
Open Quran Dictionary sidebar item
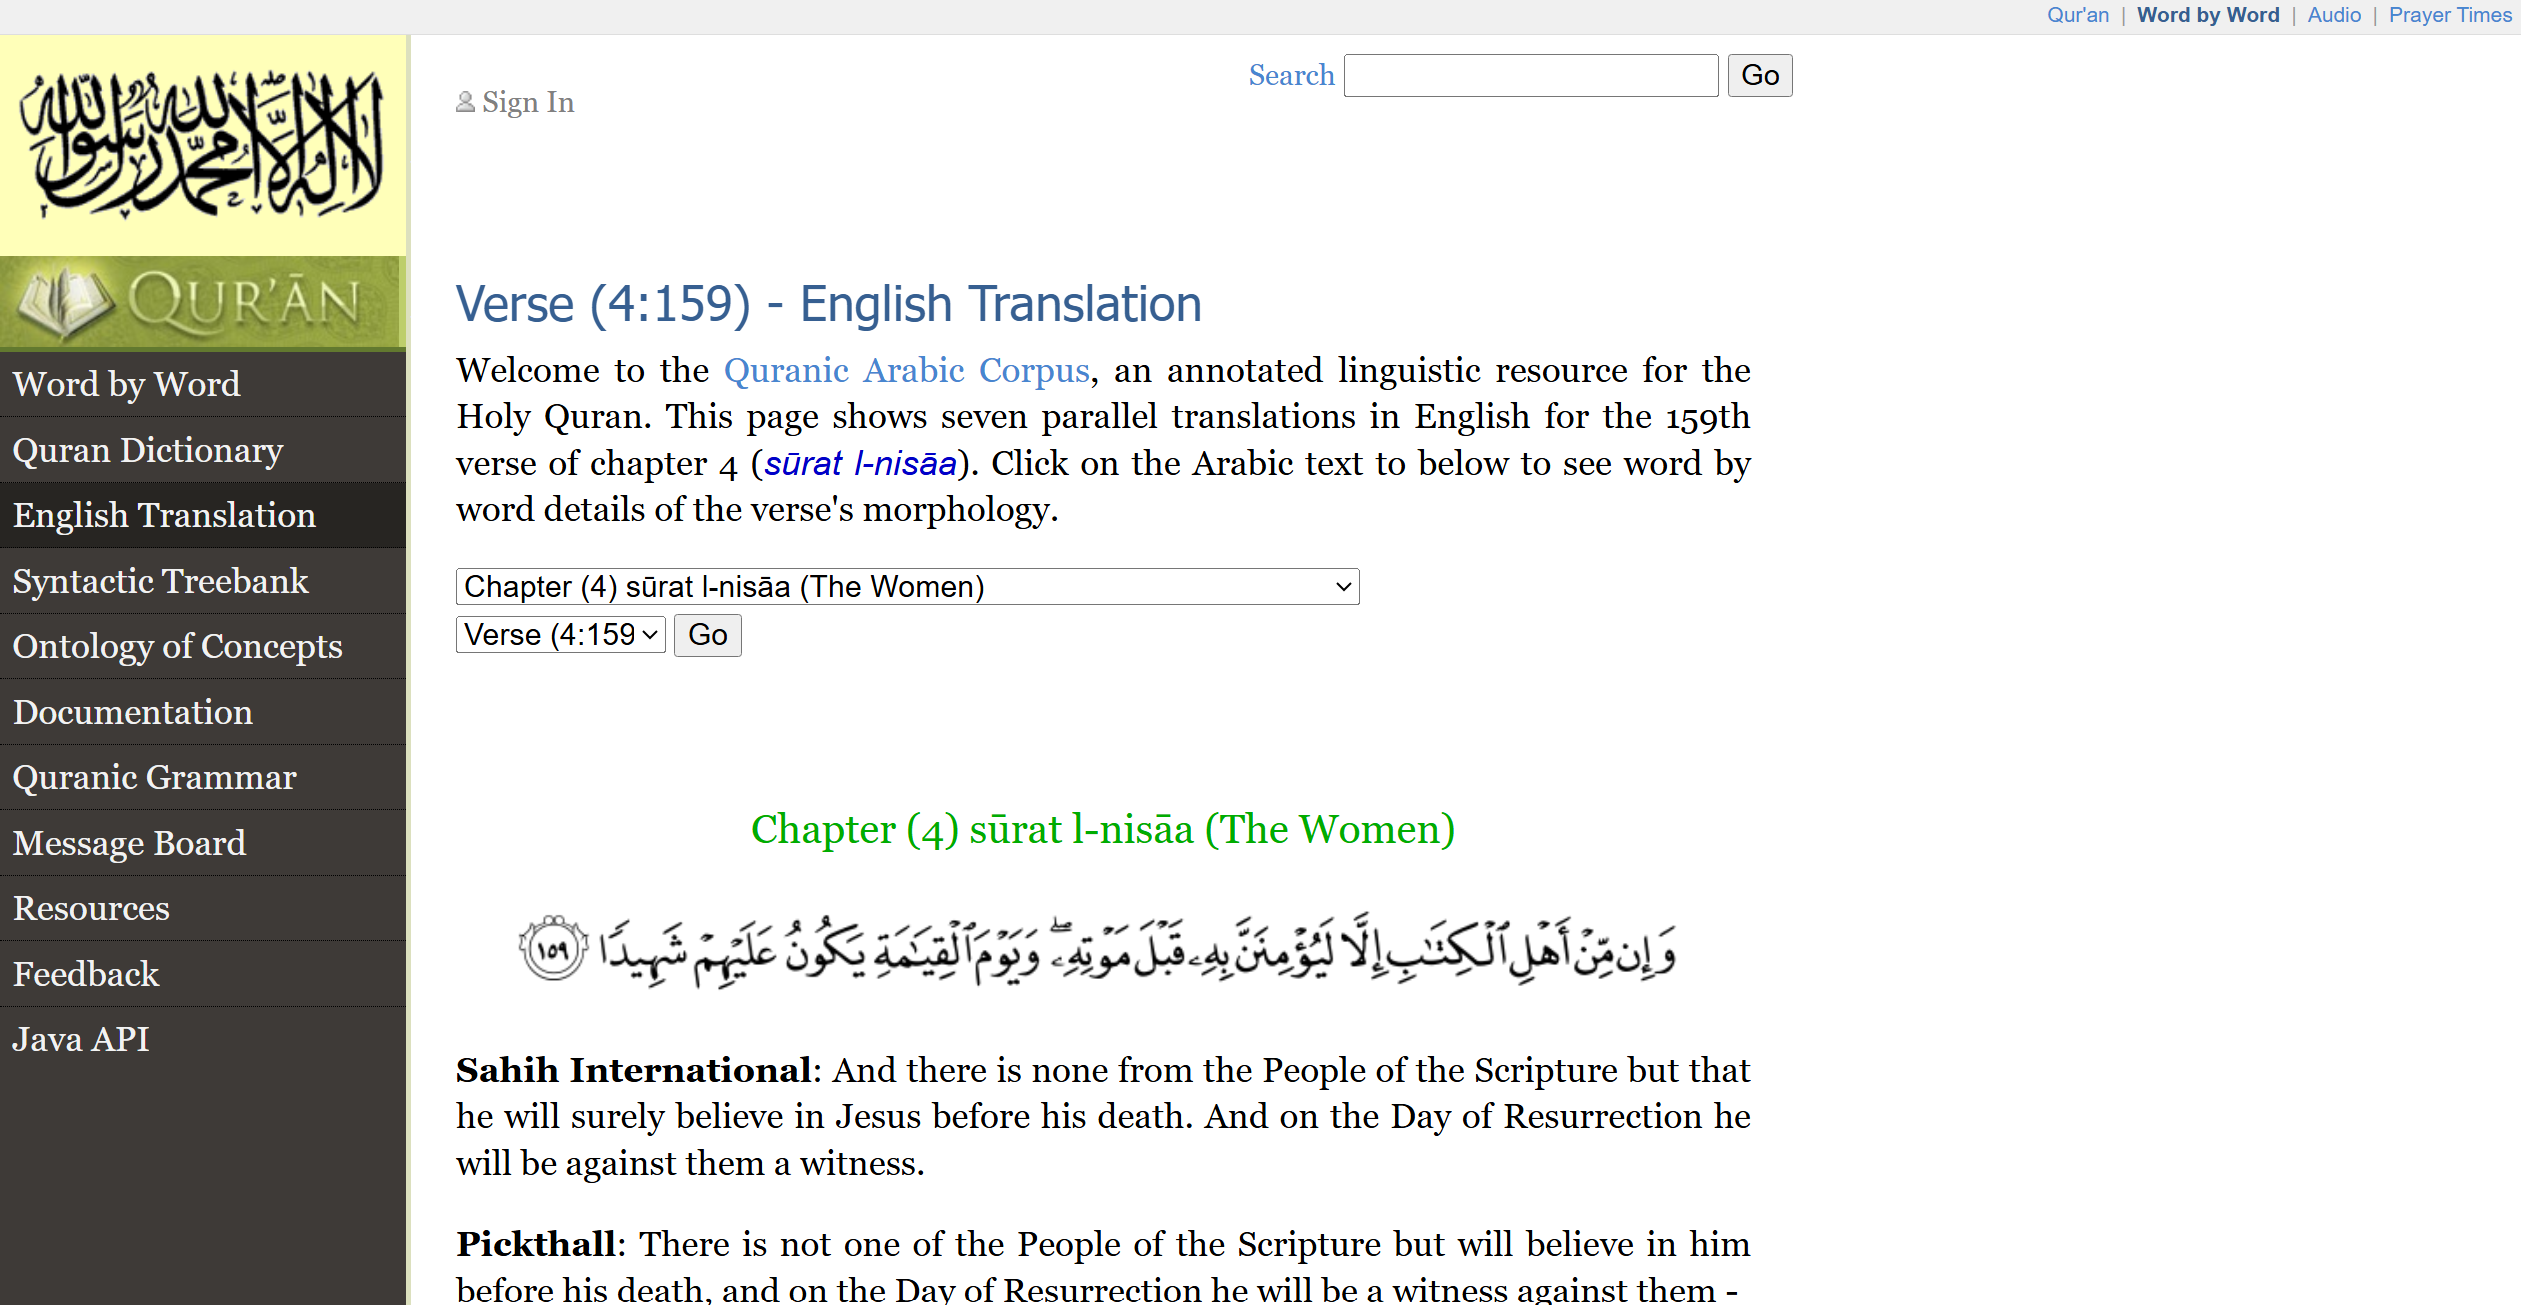pos(148,450)
